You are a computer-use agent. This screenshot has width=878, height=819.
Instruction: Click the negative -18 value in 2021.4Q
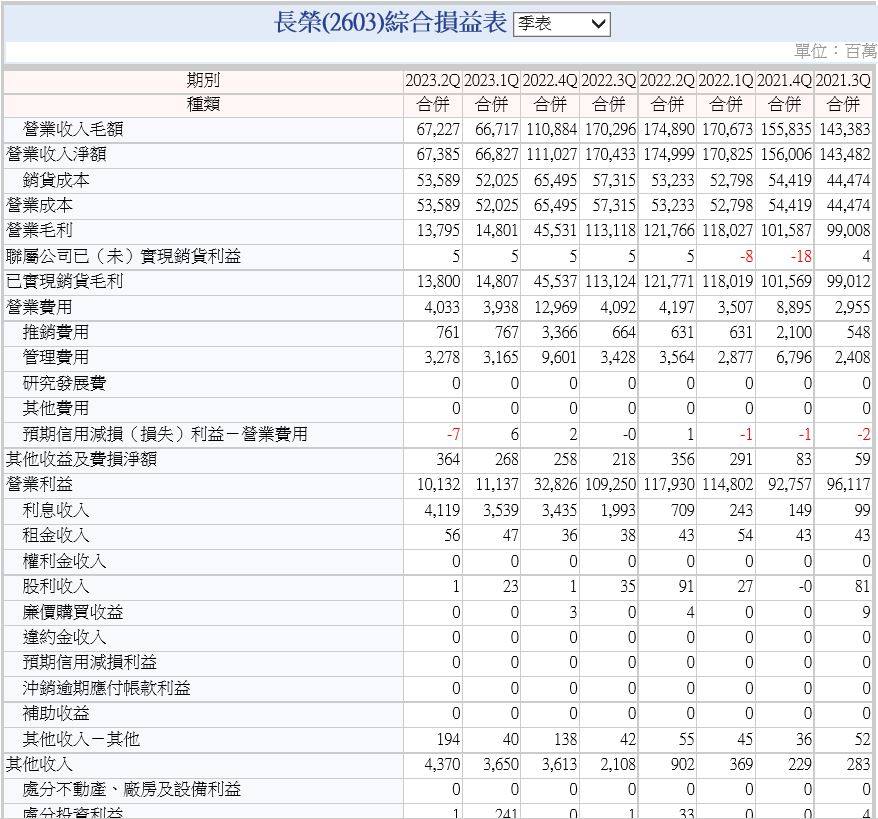tap(798, 256)
